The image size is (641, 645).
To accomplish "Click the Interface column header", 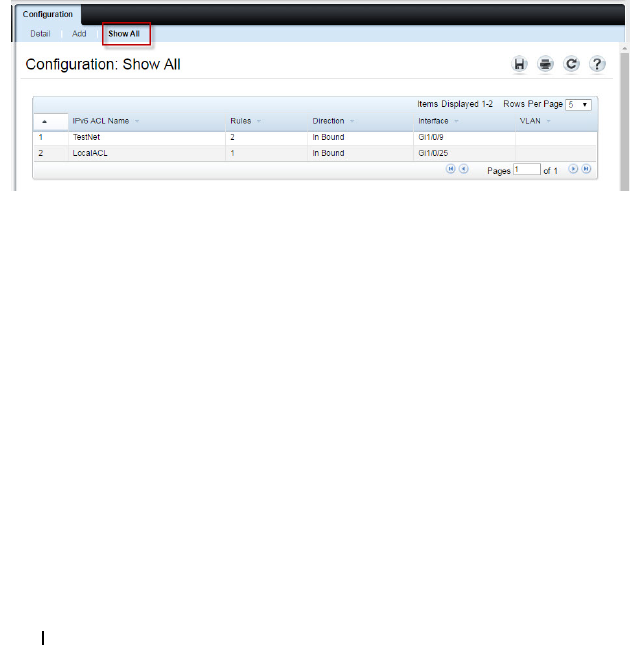I will pos(464,121).
